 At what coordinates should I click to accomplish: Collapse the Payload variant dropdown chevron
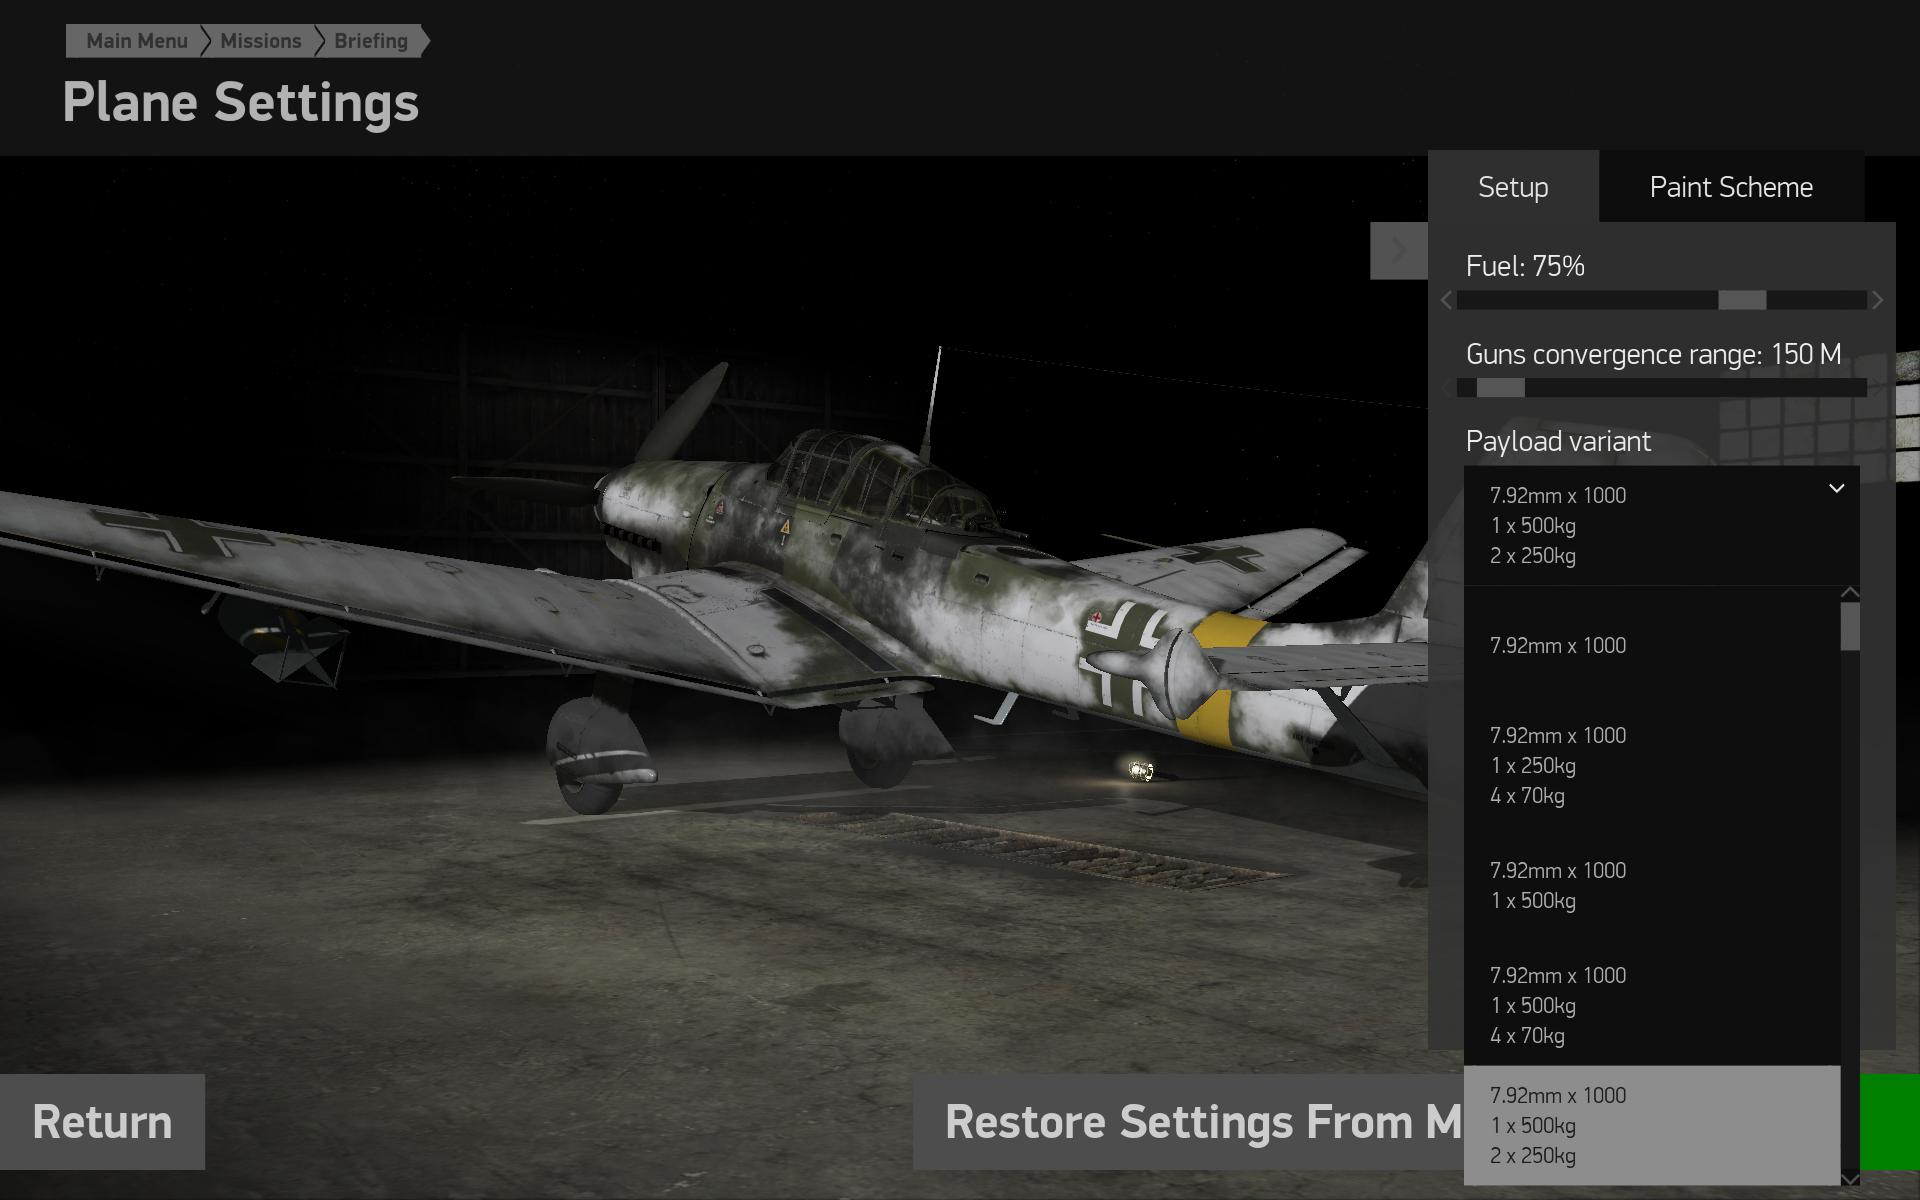click(x=1836, y=488)
